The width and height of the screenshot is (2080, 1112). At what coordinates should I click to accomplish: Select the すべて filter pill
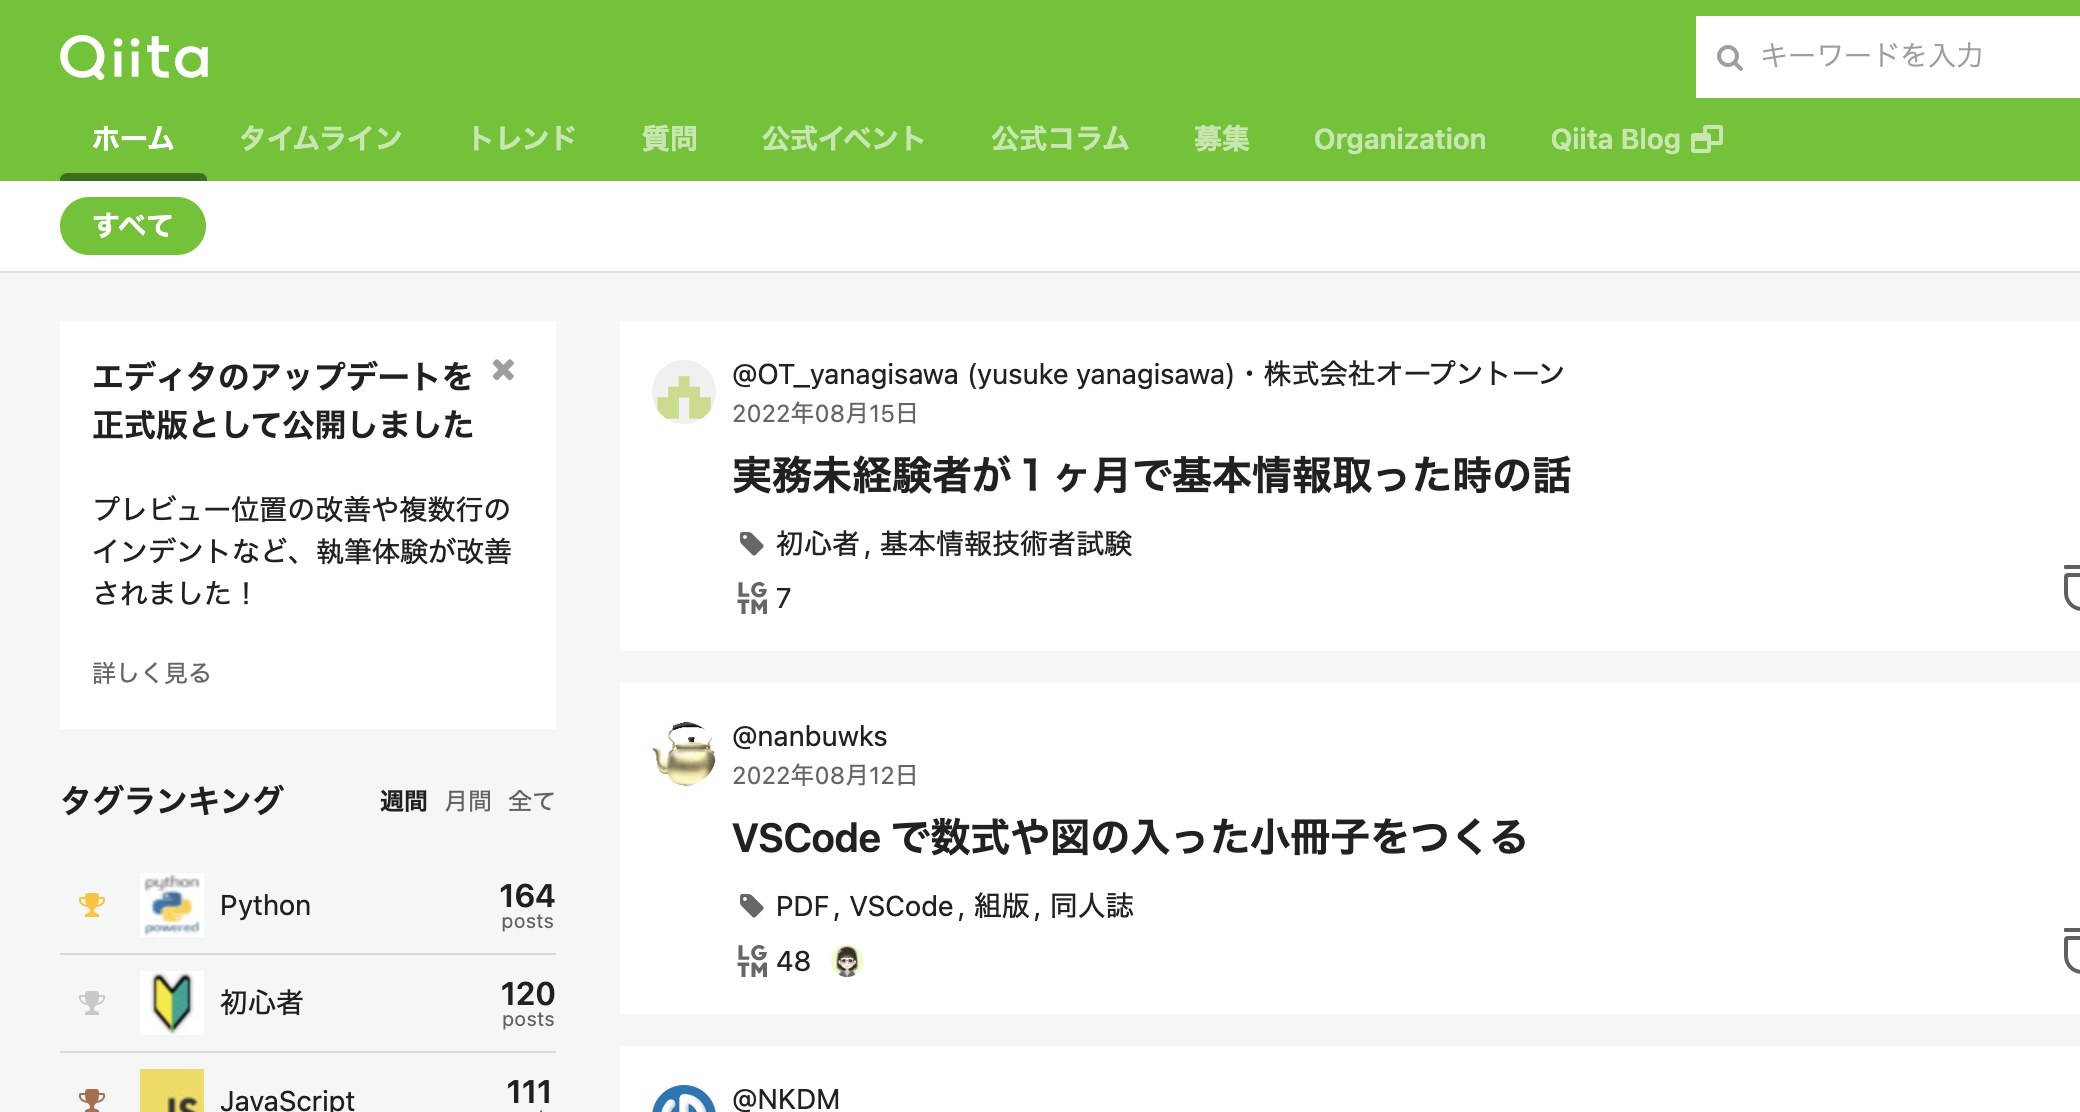(x=132, y=226)
